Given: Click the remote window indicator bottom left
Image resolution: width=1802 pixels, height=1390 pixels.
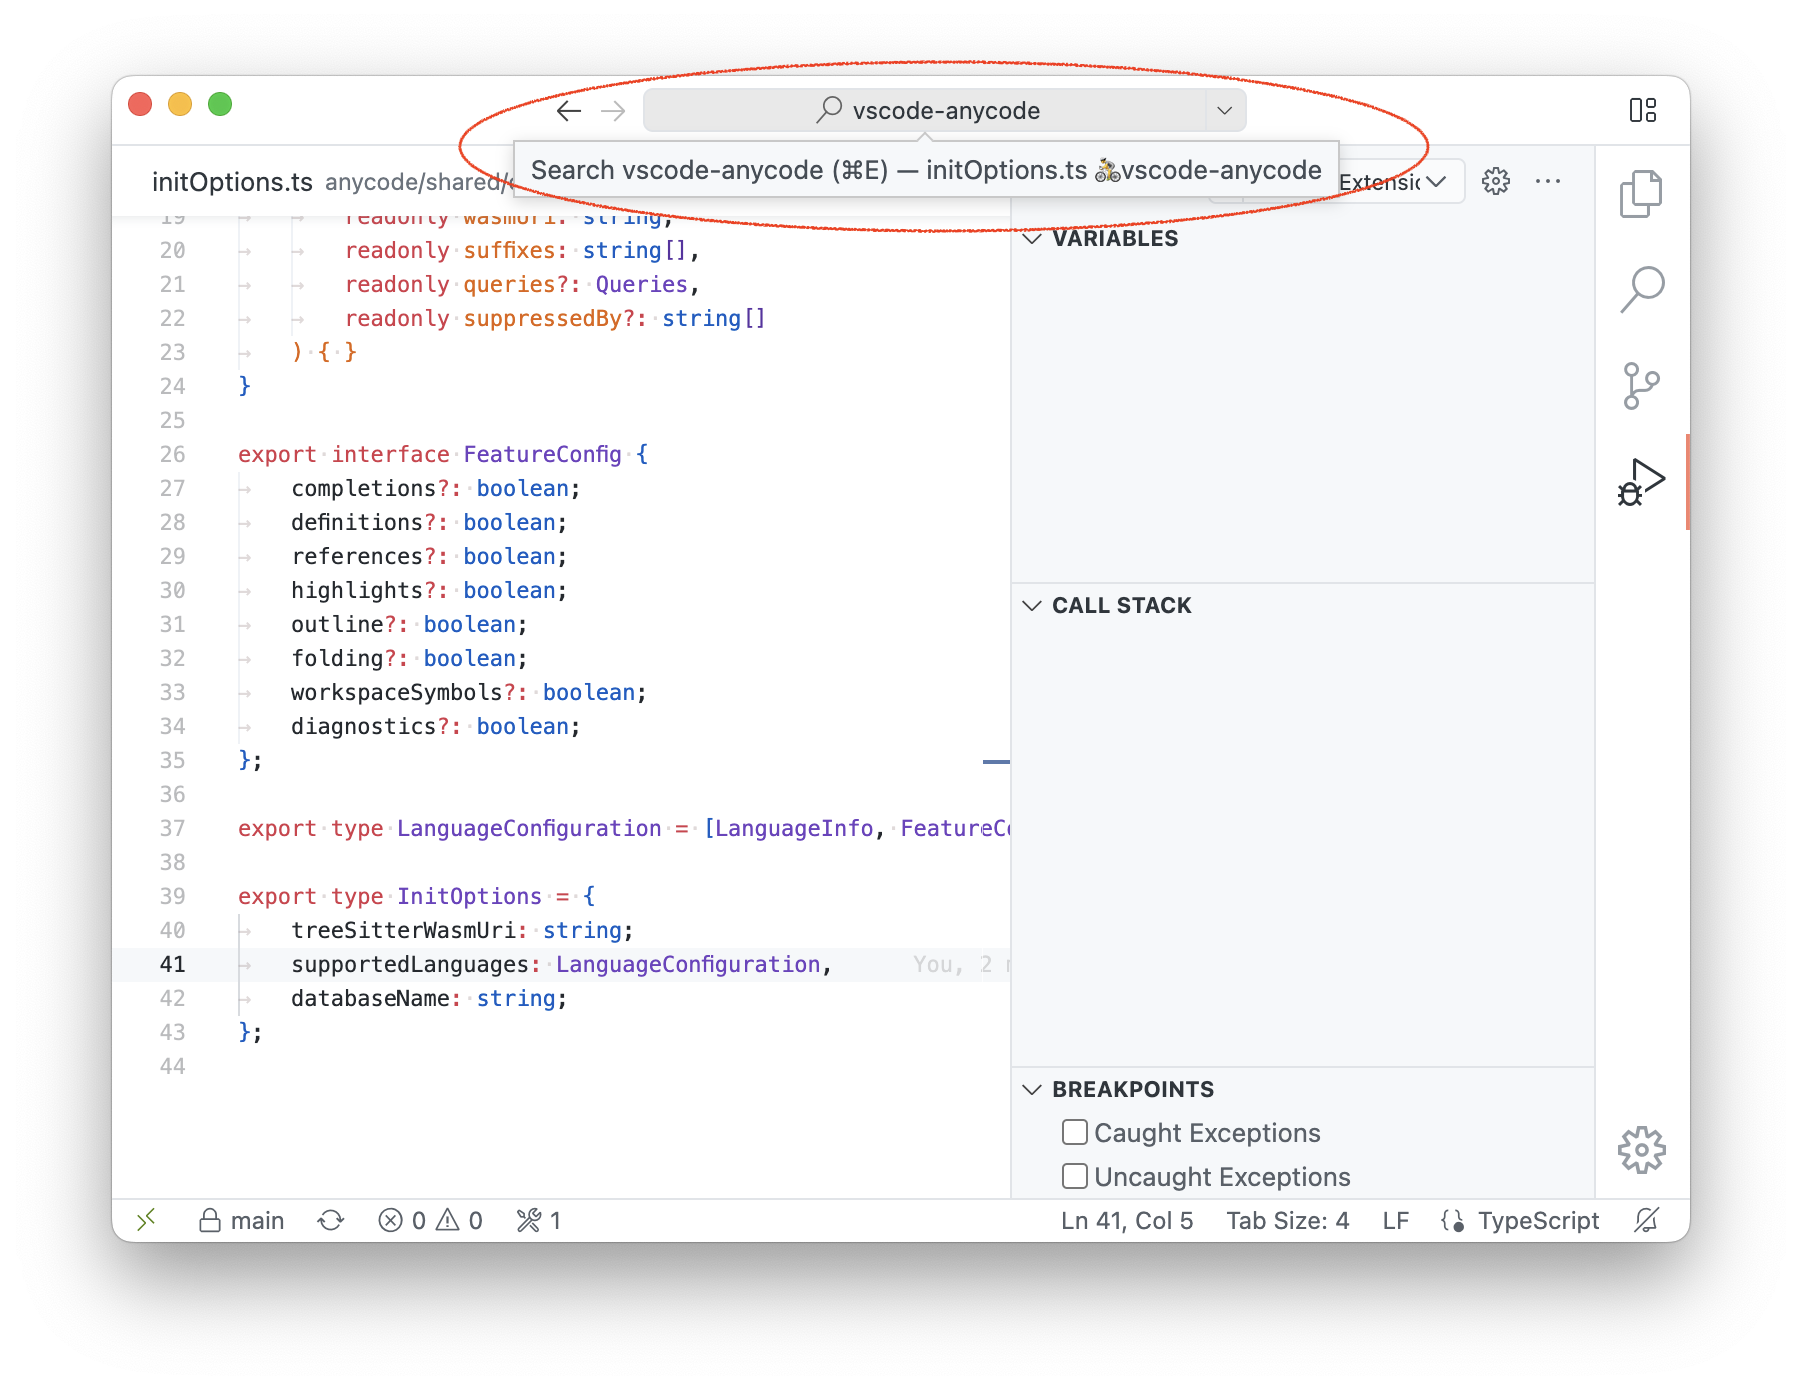Looking at the screenshot, I should pos(146,1220).
